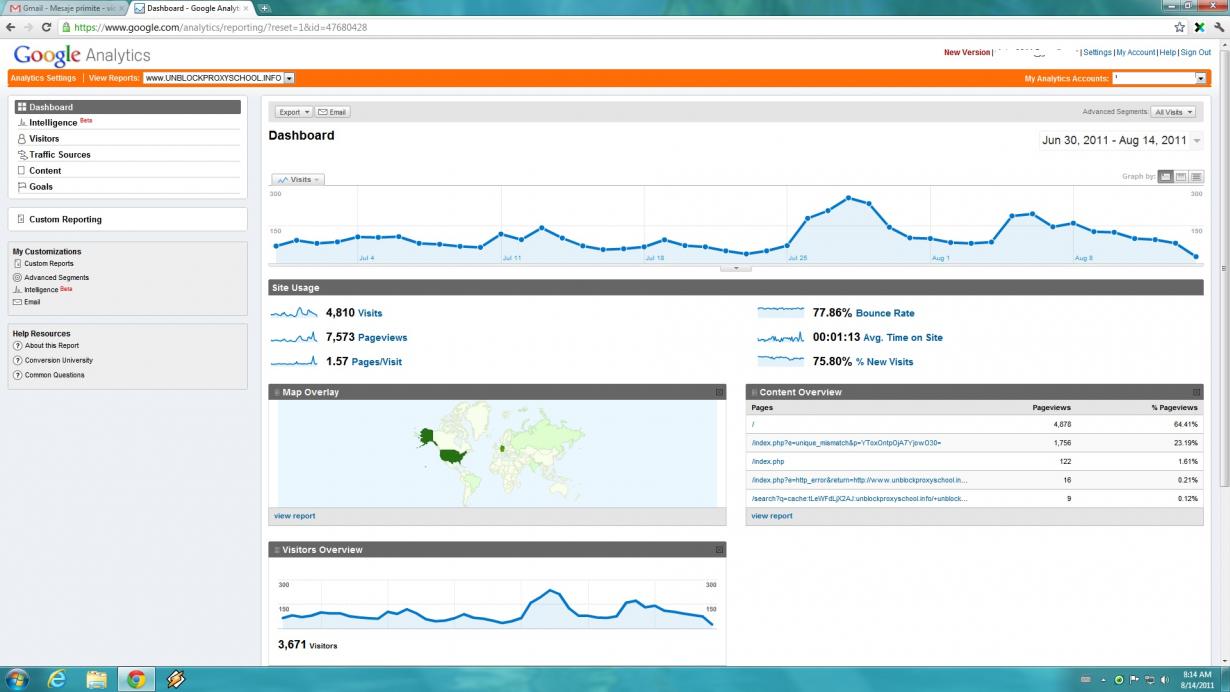Open the Export dropdown

click(x=294, y=112)
